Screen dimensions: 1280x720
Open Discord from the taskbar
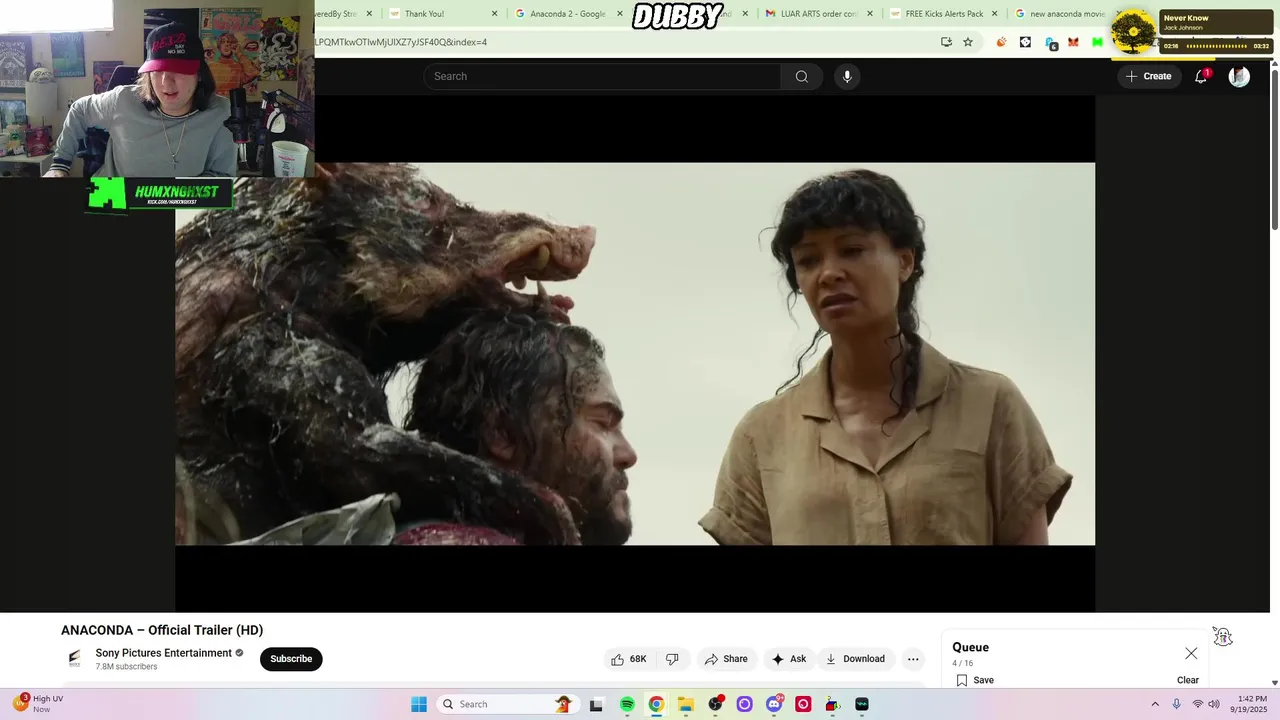pos(774,704)
